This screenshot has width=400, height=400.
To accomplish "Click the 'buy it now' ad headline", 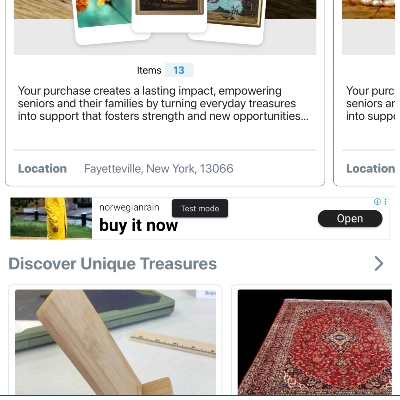I will coord(138,226).
